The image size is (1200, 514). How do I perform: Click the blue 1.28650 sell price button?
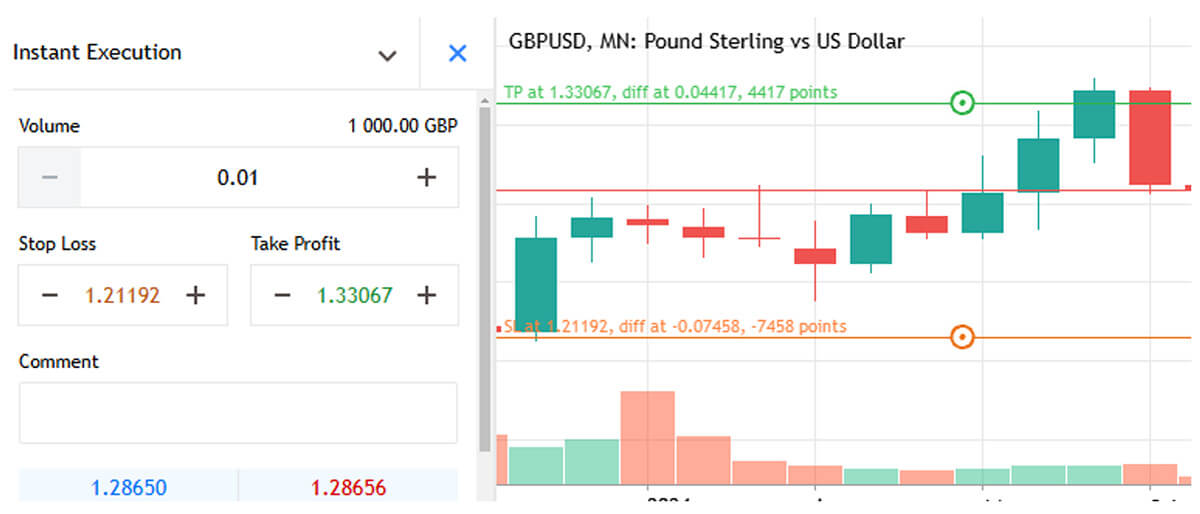pyautogui.click(x=129, y=488)
